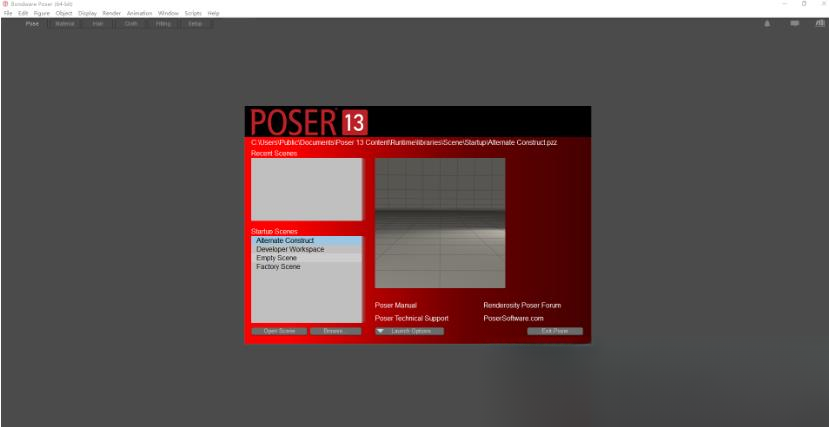The image size is (829, 427).
Task: Maximize the Poser window
Action: click(x=804, y=4)
